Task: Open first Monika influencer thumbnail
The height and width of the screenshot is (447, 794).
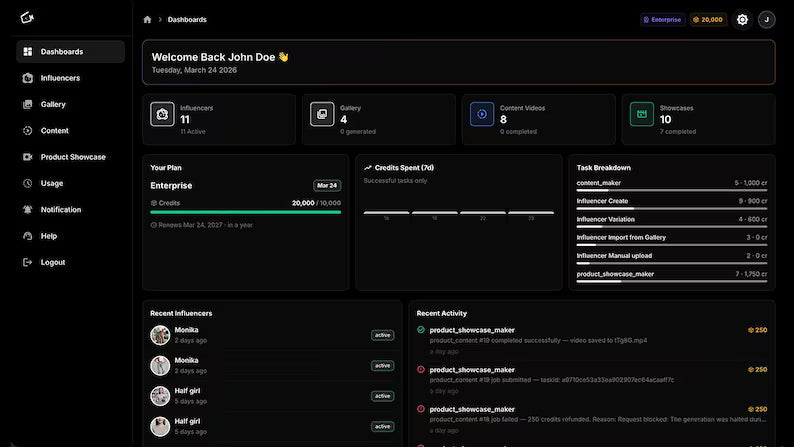Action: coord(160,335)
